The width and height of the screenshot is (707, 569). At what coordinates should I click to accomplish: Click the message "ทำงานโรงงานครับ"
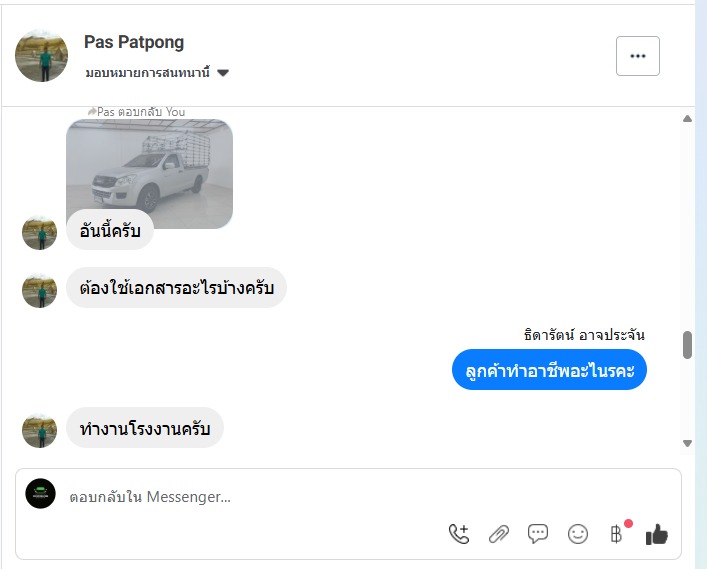[145, 429]
